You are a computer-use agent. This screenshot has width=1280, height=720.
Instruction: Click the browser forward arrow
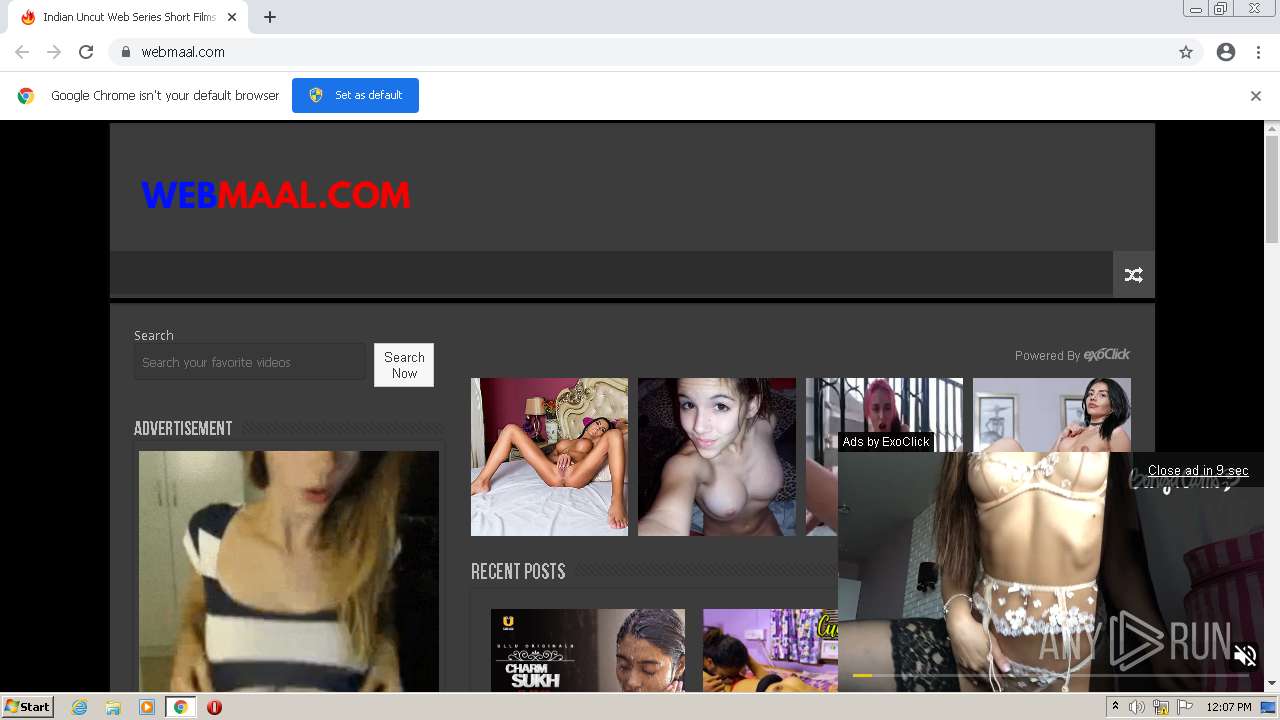tap(54, 52)
